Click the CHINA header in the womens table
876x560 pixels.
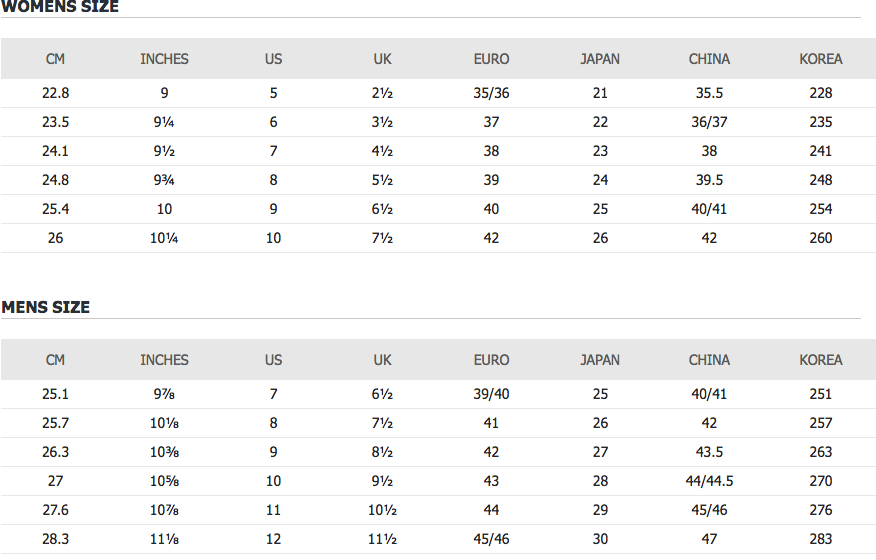709,59
